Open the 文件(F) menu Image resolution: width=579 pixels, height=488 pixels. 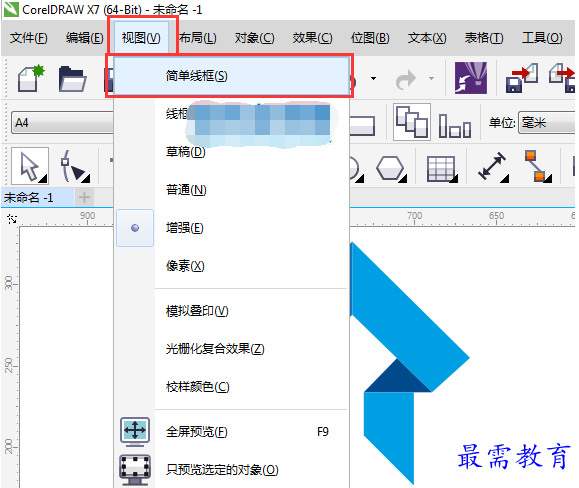(x=28, y=38)
